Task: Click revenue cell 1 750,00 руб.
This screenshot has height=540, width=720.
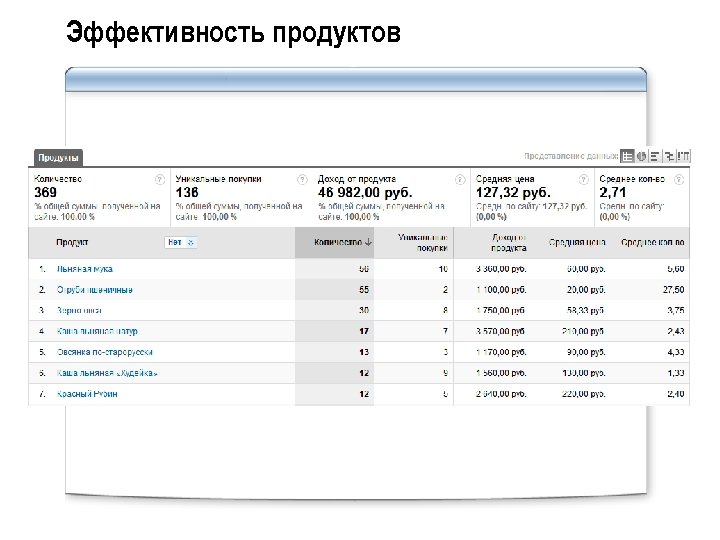Action: pyautogui.click(x=501, y=310)
